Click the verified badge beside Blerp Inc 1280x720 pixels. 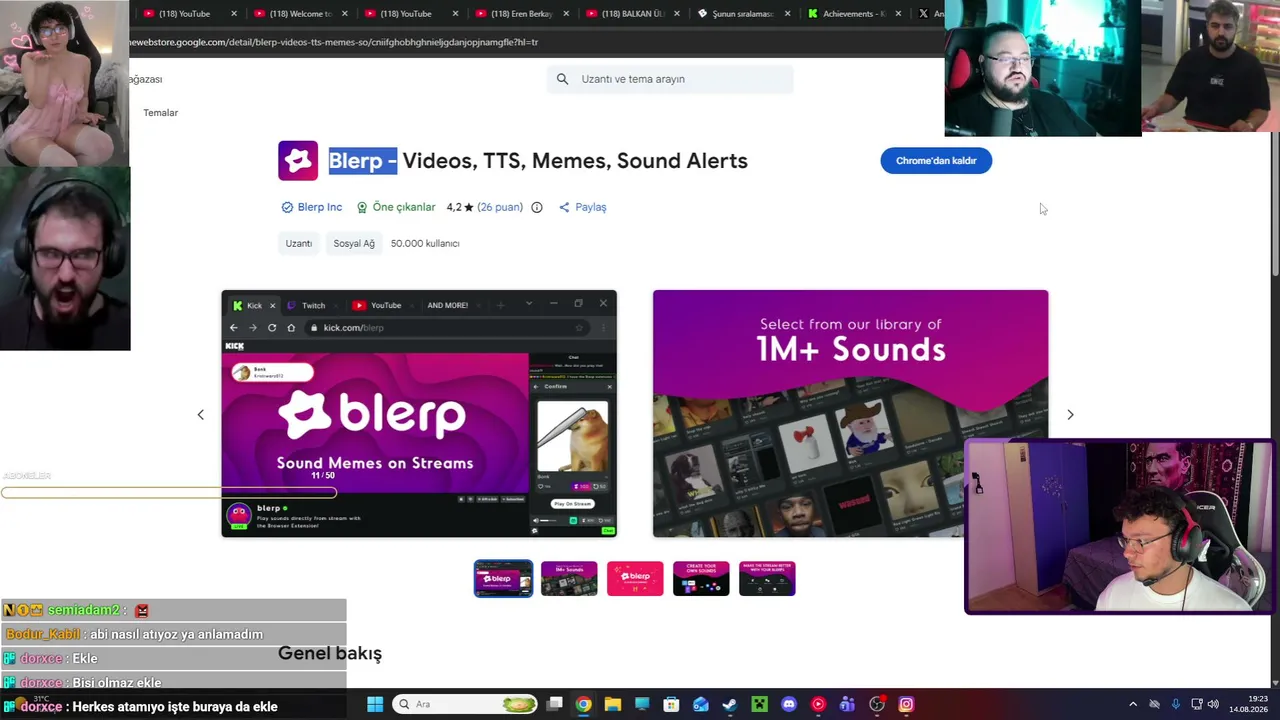(x=287, y=207)
